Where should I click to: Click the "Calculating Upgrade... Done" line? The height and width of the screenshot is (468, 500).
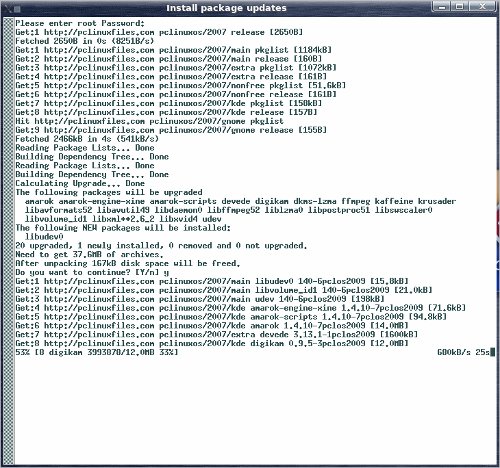coord(80,183)
